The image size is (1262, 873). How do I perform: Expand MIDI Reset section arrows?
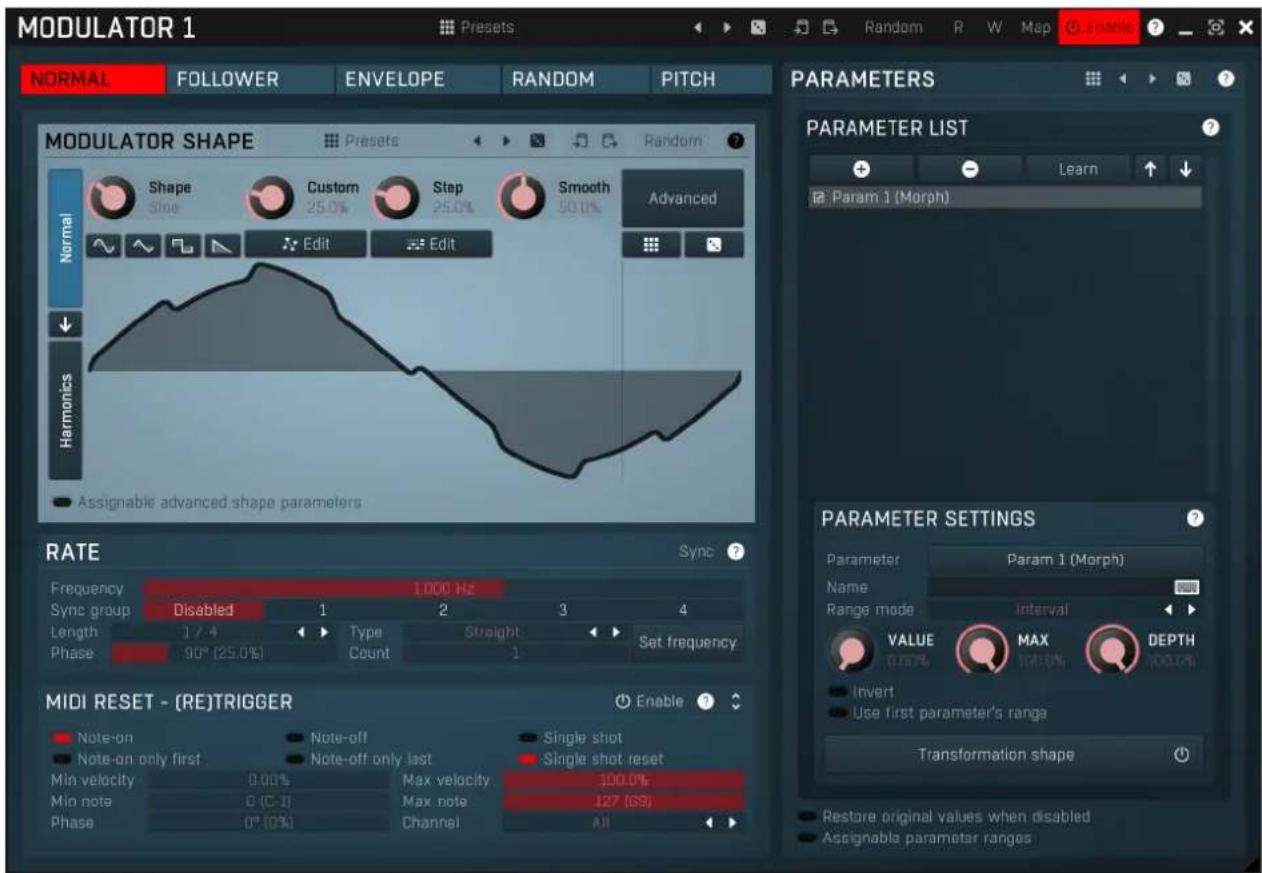click(x=736, y=702)
